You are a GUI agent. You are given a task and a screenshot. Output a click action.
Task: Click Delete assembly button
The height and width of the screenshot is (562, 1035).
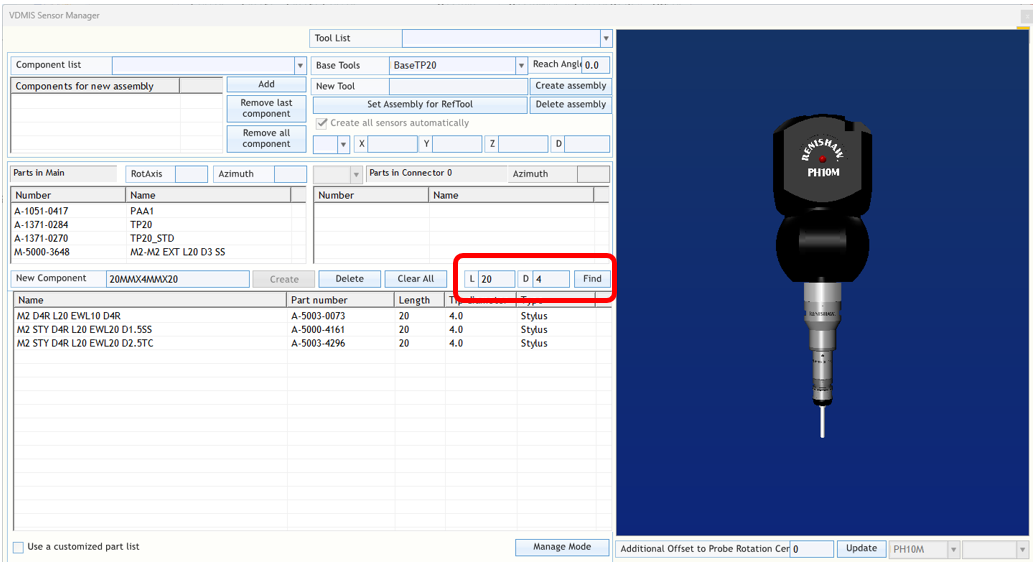tap(570, 104)
